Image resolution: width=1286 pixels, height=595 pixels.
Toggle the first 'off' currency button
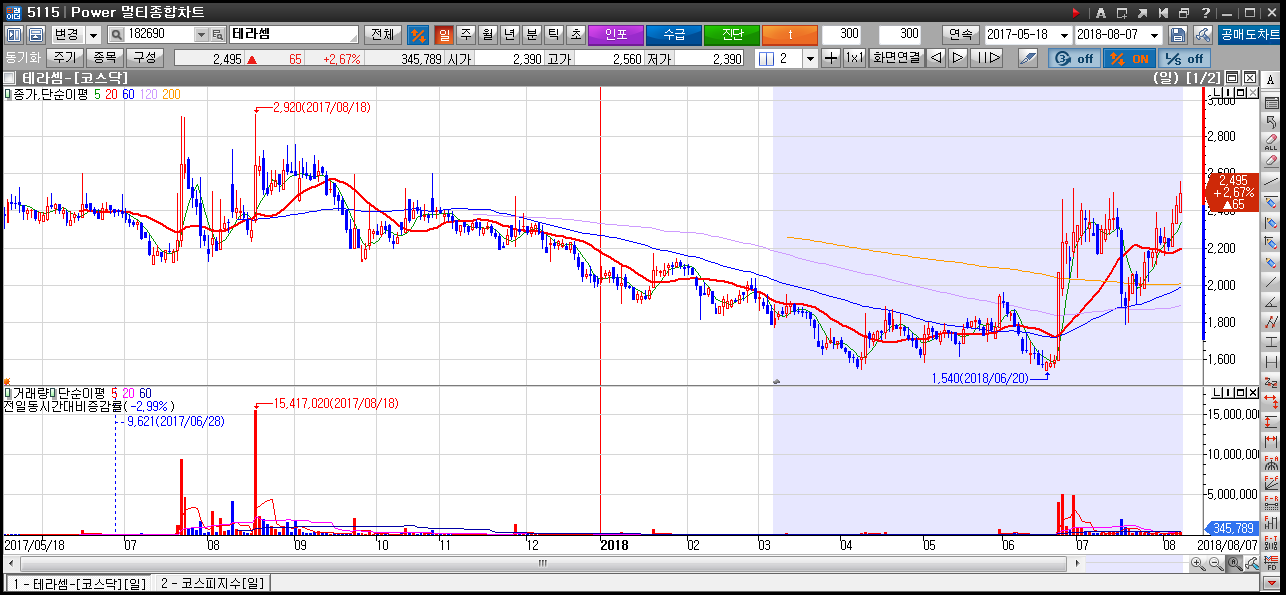pos(1073,58)
